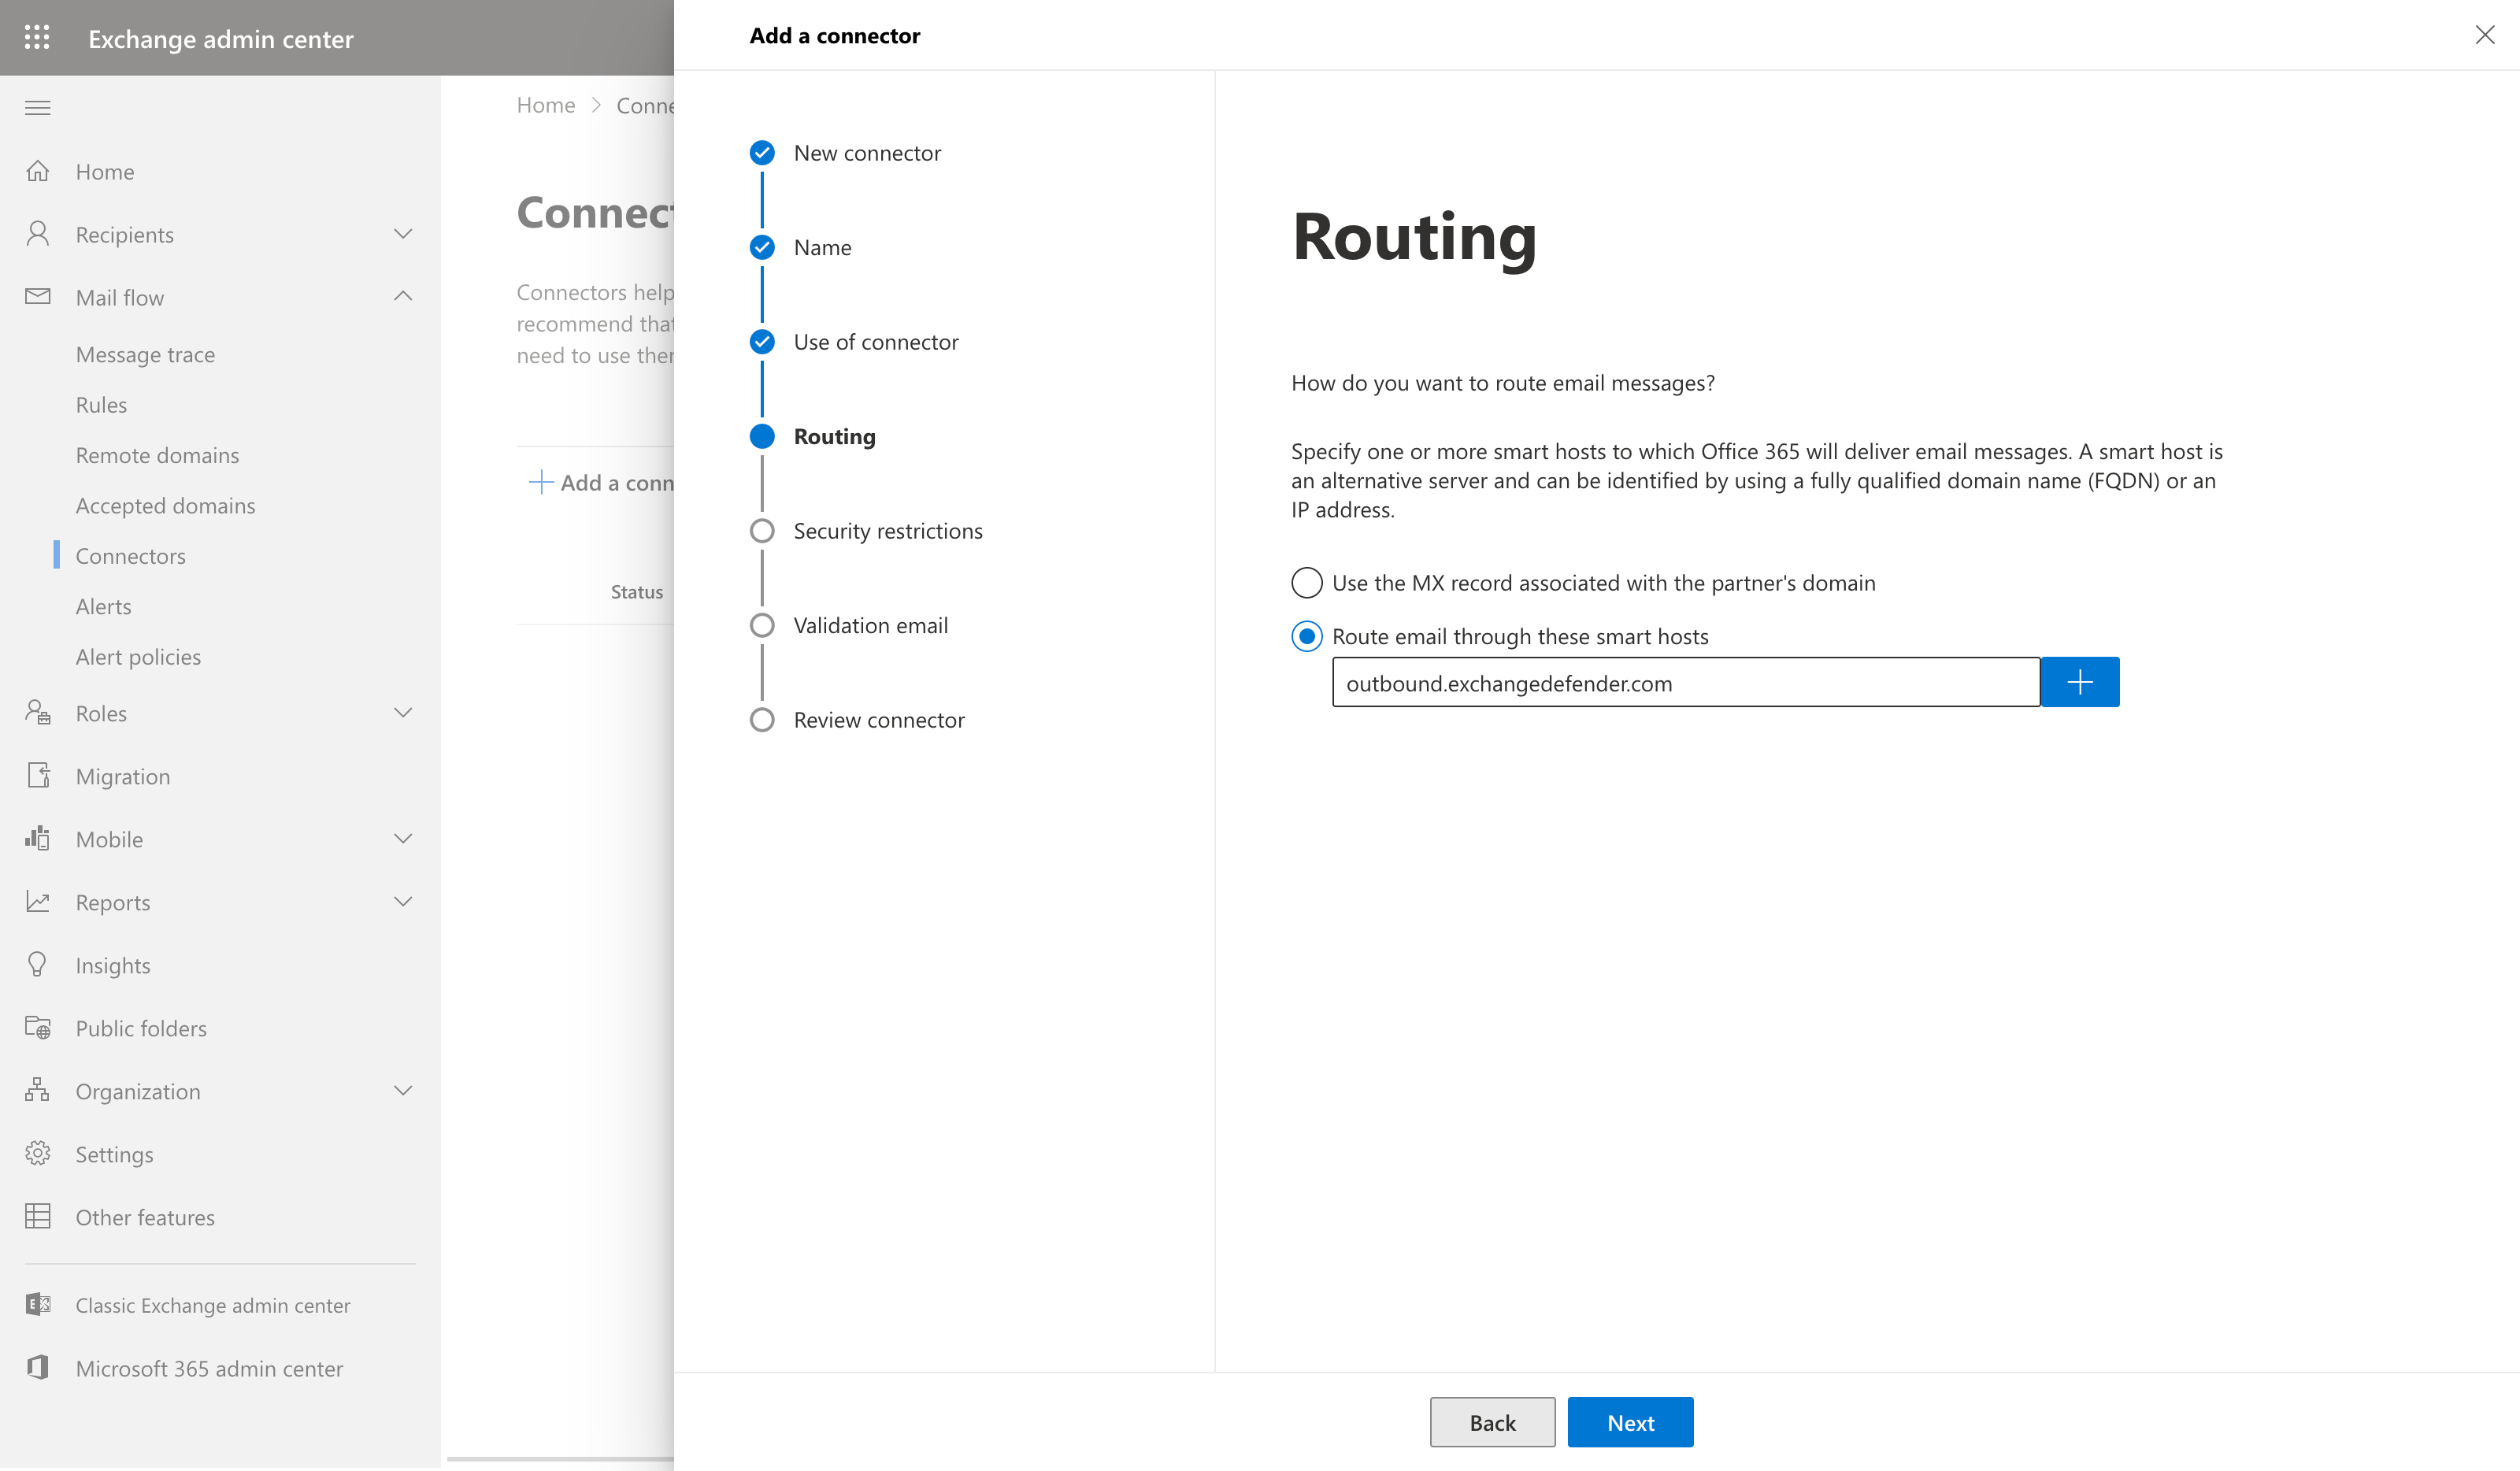Click the hamburger navigation menu icon
Viewport: 2520px width, 1471px height.
[37, 107]
